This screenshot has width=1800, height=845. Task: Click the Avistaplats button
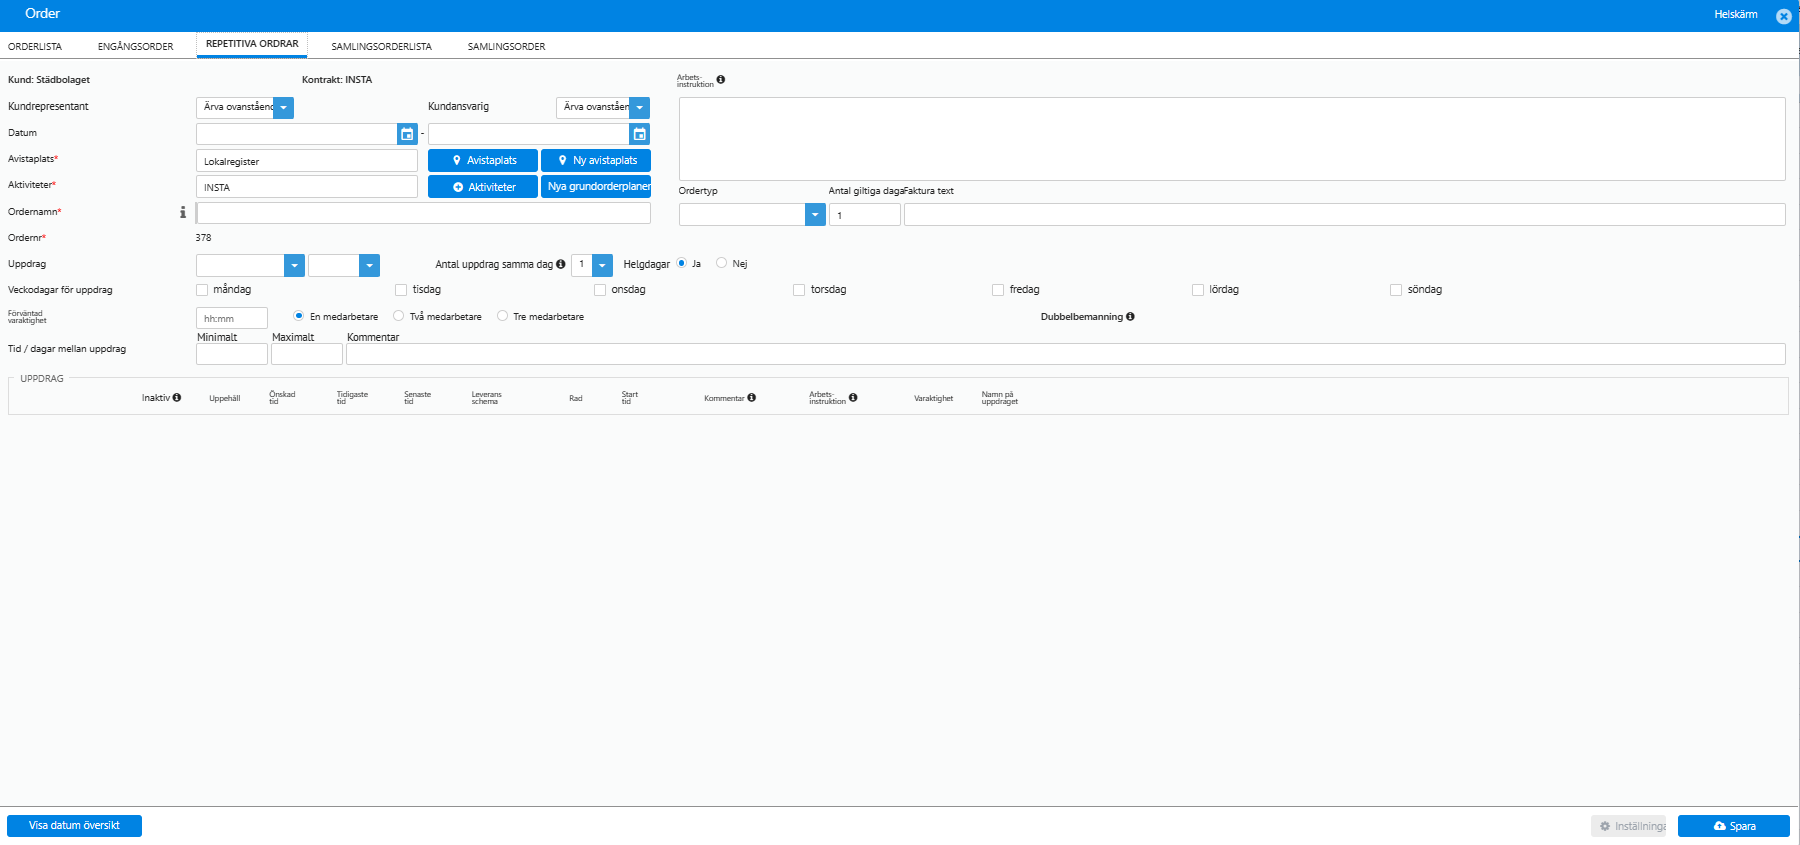[x=483, y=160]
